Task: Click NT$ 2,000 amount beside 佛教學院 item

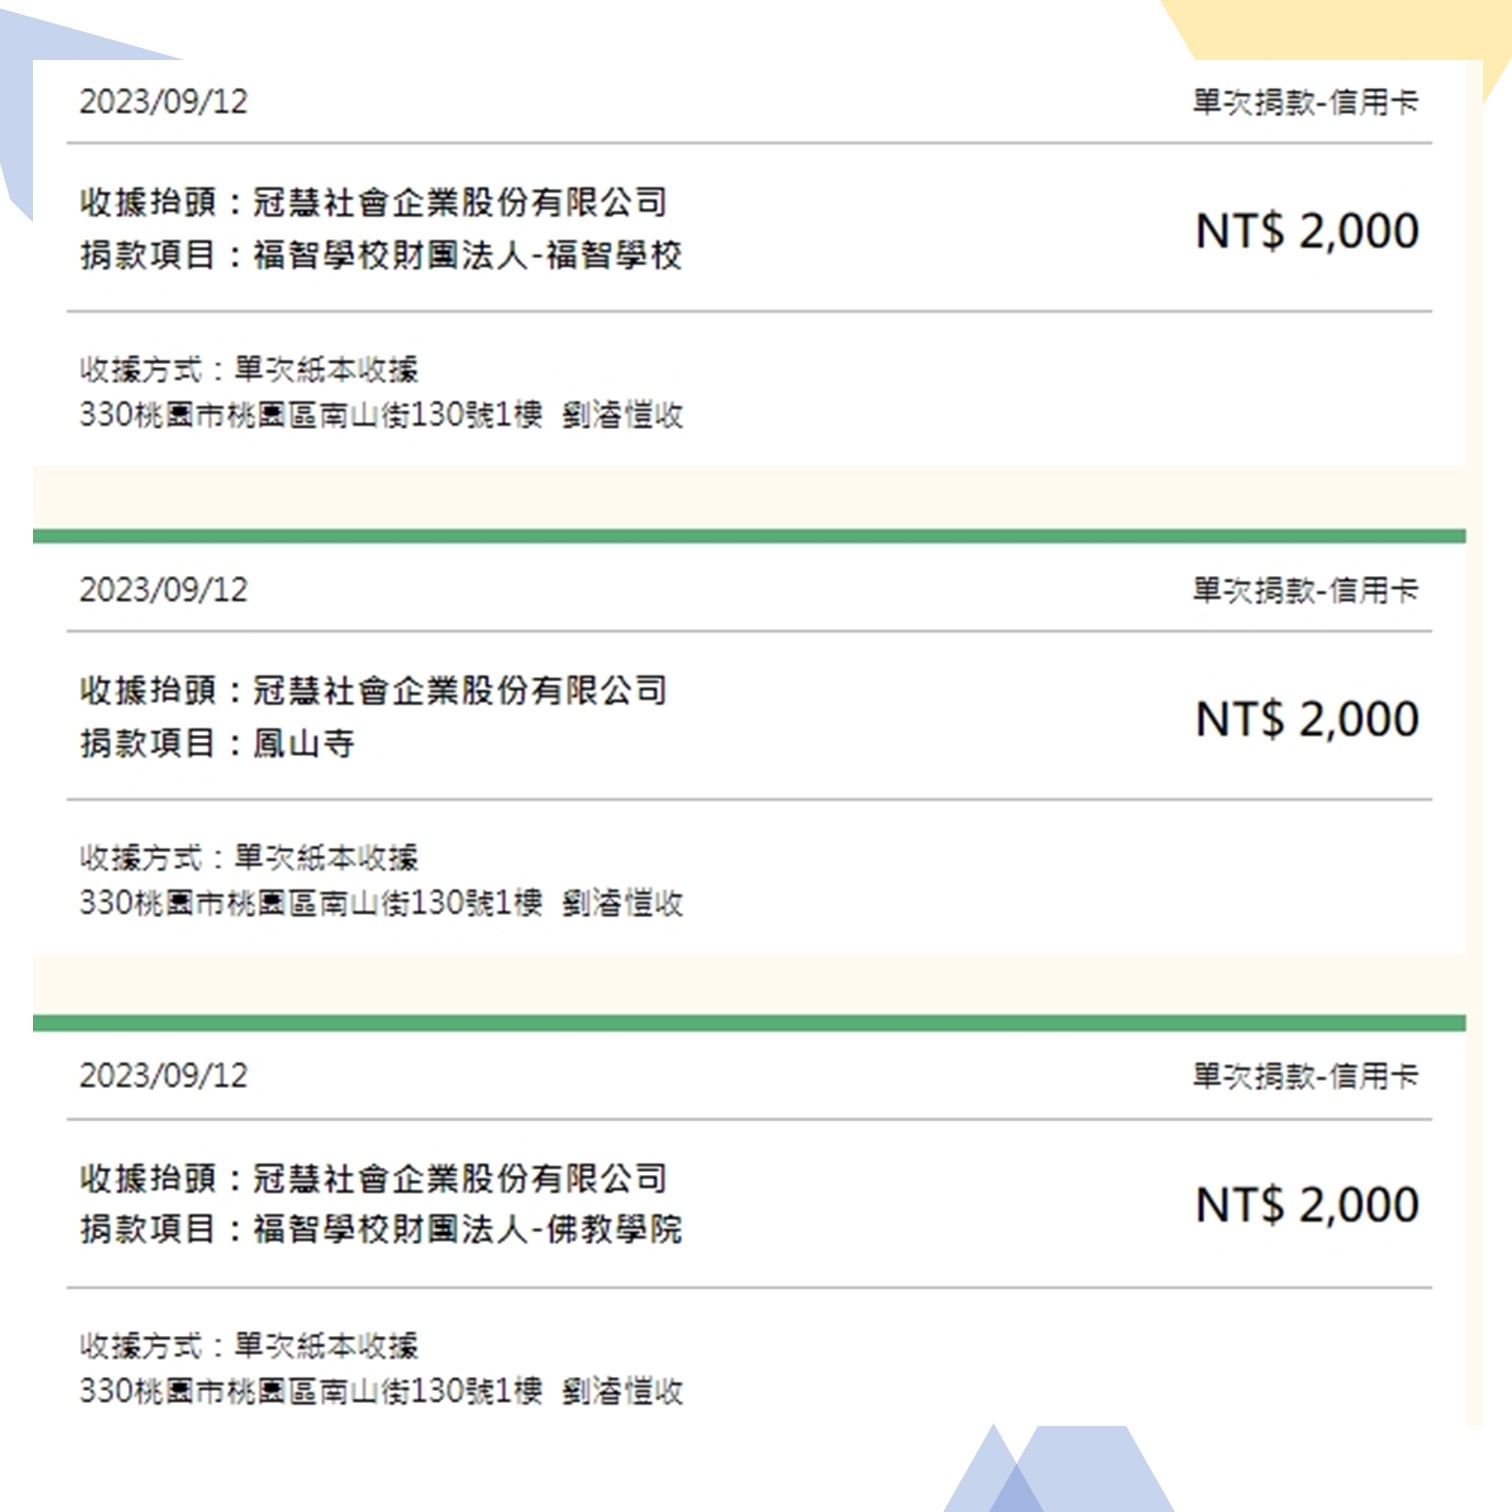Action: coord(1307,1205)
